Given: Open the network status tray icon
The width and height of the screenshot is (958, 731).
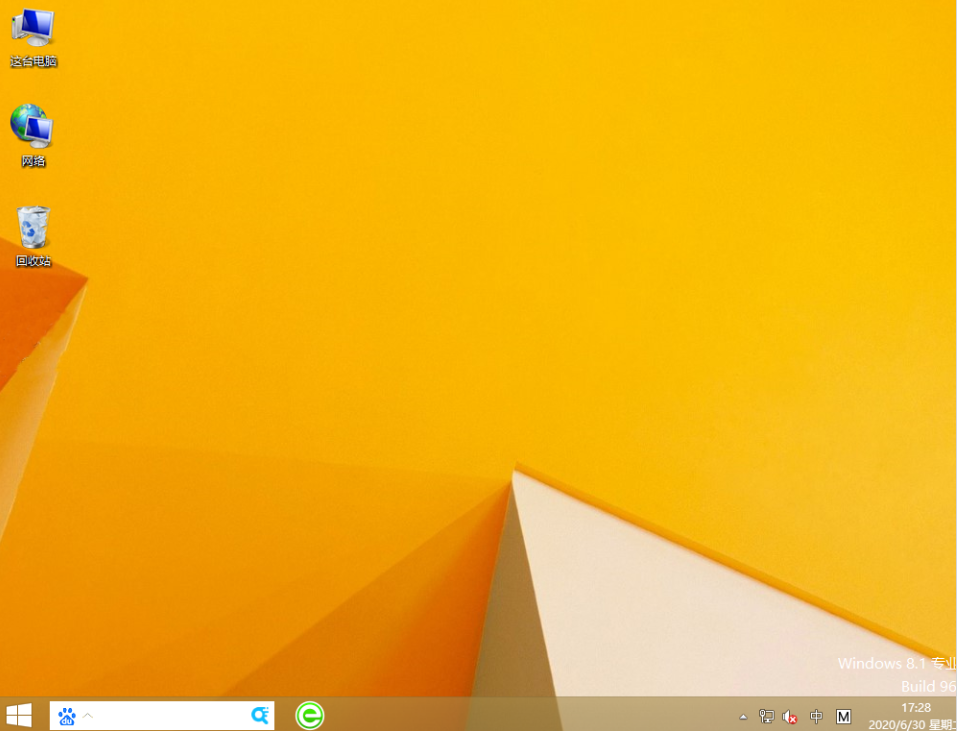Looking at the screenshot, I should point(766,716).
